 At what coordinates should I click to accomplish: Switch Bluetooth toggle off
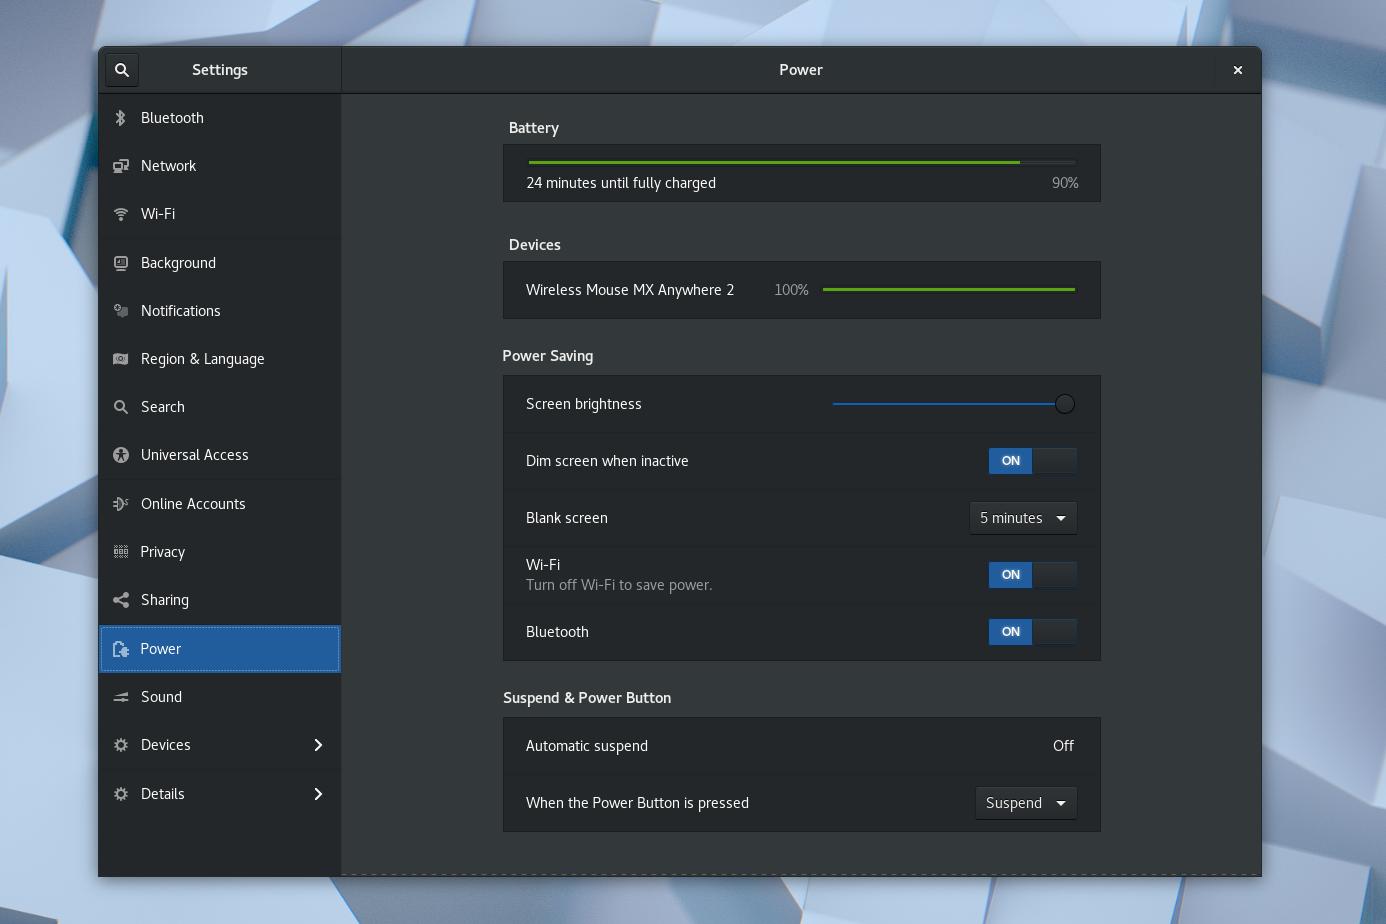click(x=1032, y=632)
